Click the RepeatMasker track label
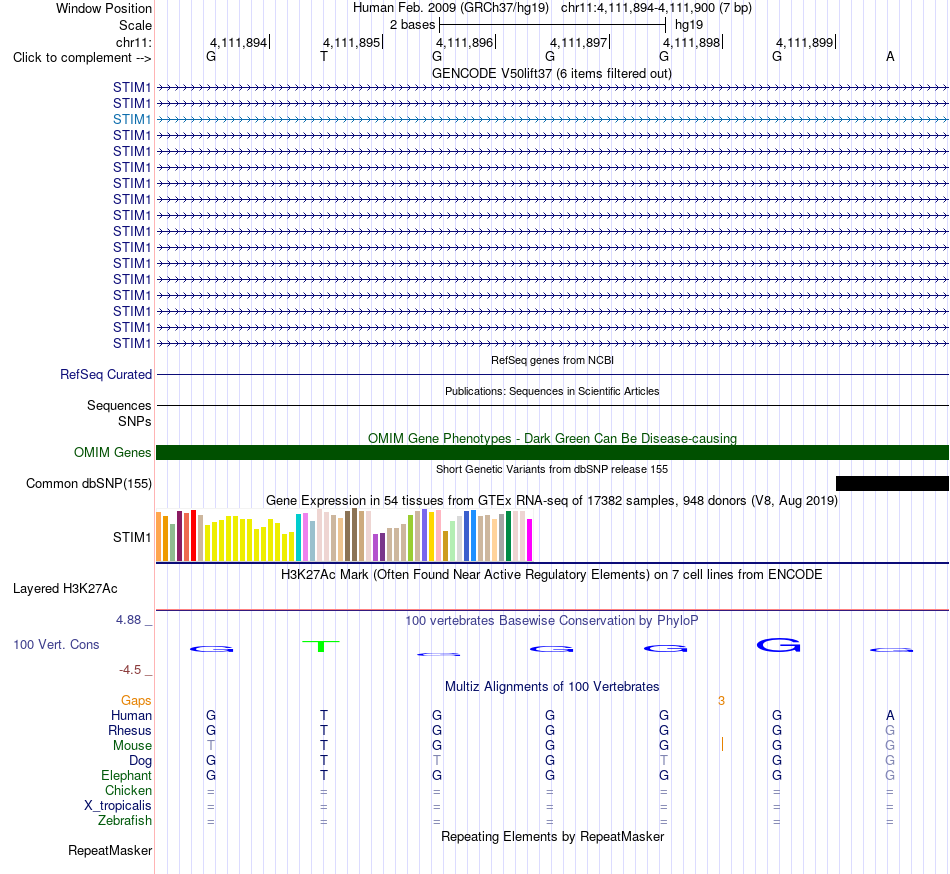 pos(110,851)
